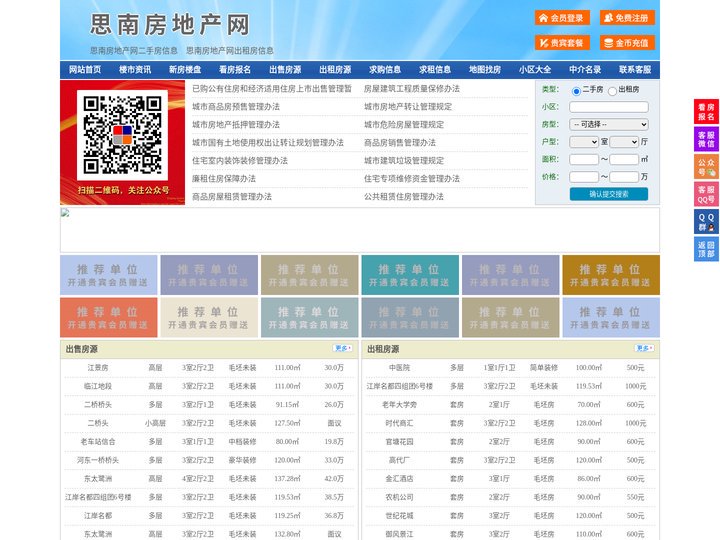Open 中介名录 navigation item
The width and height of the screenshot is (720, 540).
(585, 70)
